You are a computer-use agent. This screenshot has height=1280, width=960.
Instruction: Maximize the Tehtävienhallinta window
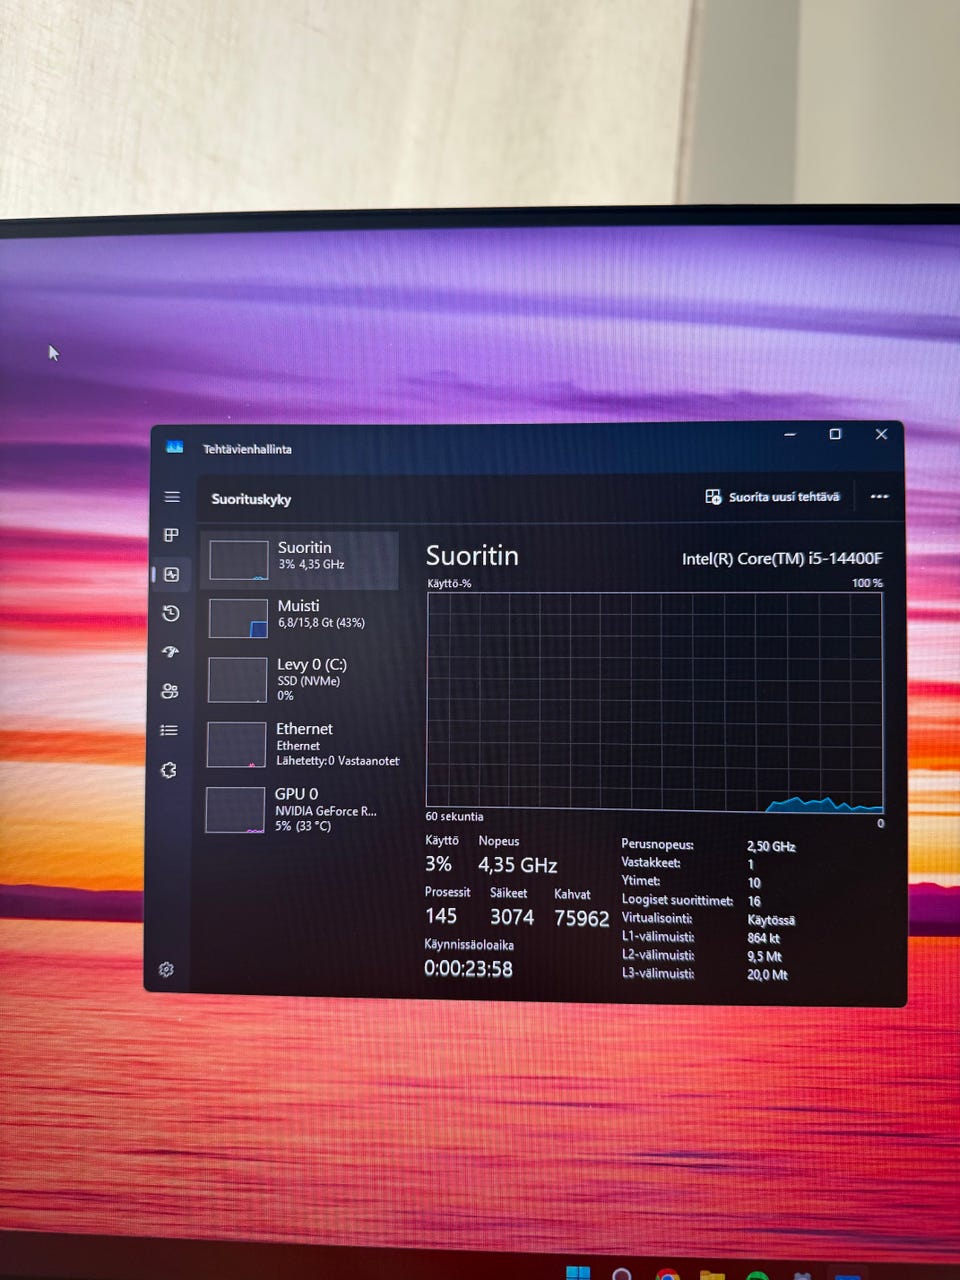pyautogui.click(x=835, y=434)
